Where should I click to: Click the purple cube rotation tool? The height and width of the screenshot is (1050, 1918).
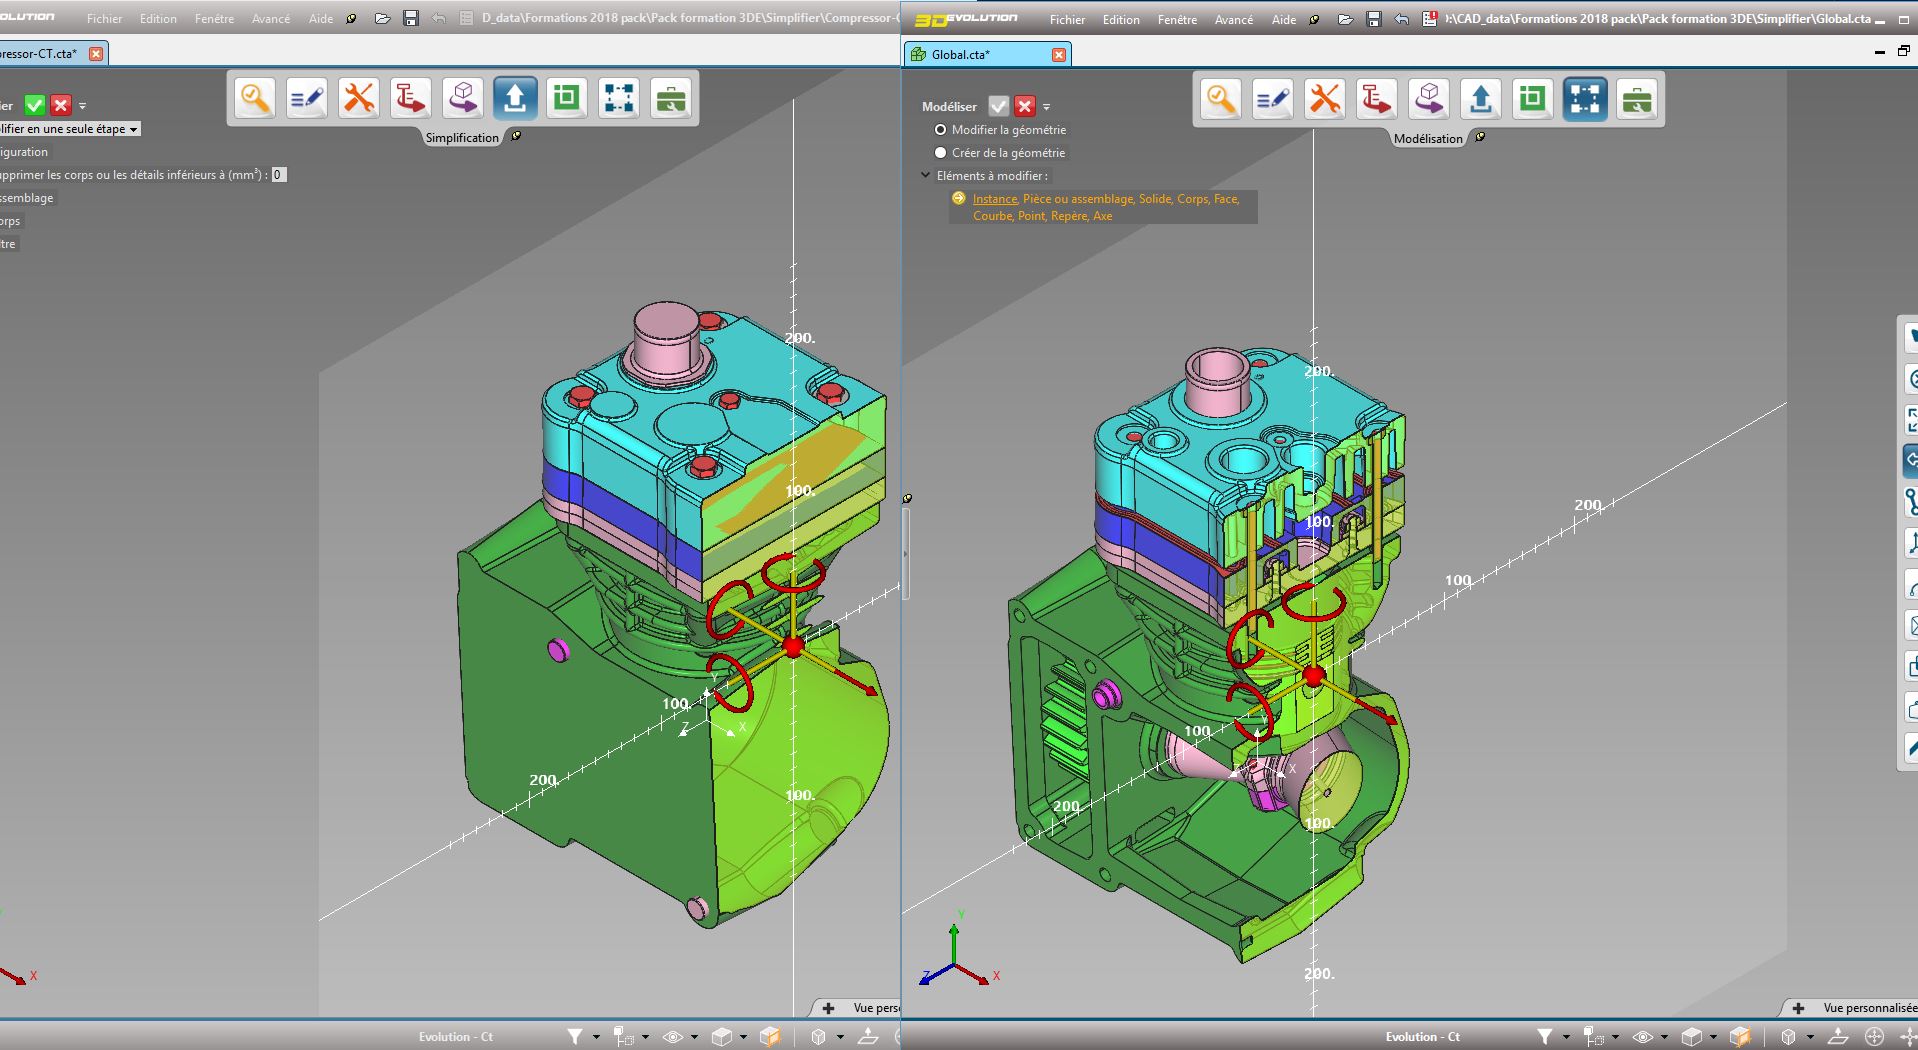pos(1429,99)
